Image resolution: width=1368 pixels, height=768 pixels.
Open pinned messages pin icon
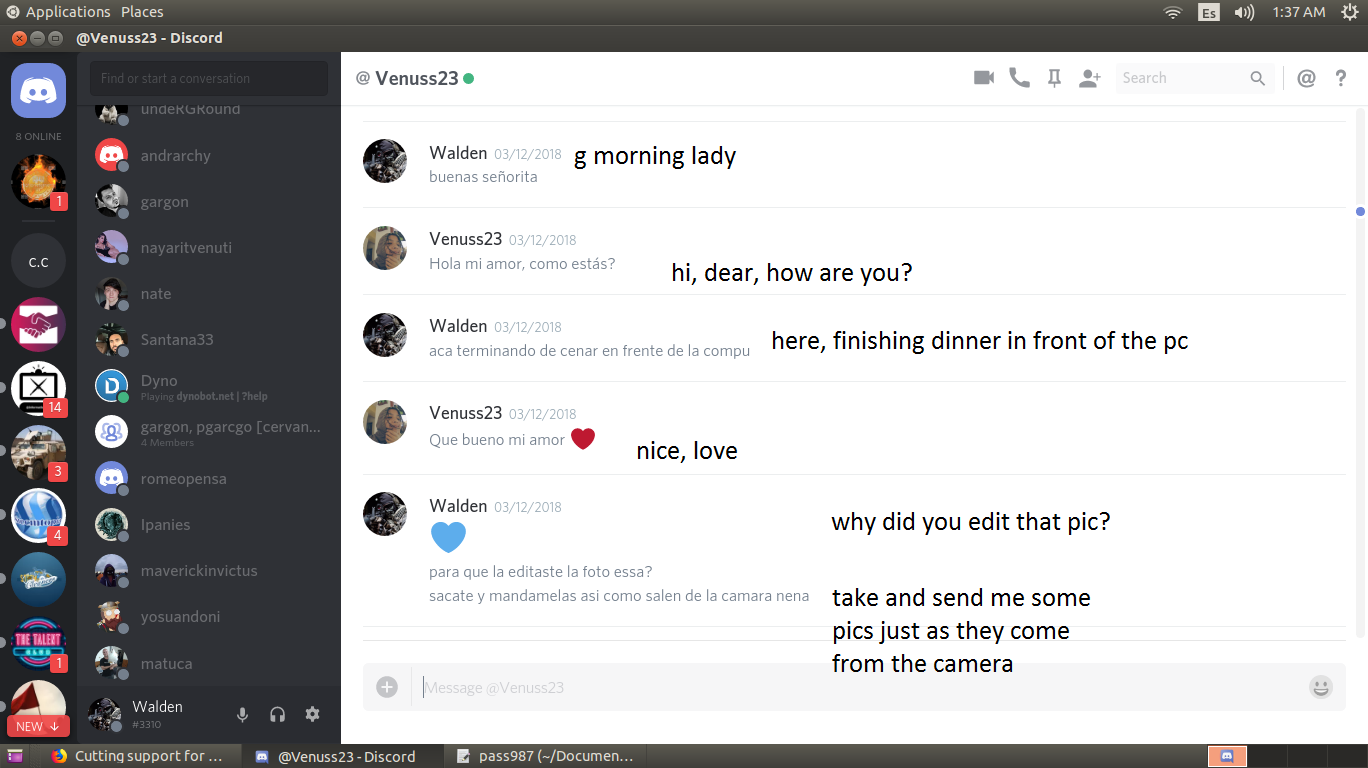click(x=1054, y=78)
